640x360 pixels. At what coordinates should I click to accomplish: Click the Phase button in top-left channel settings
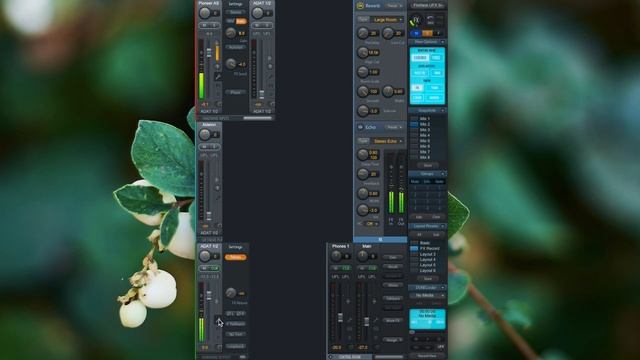[x=236, y=93]
